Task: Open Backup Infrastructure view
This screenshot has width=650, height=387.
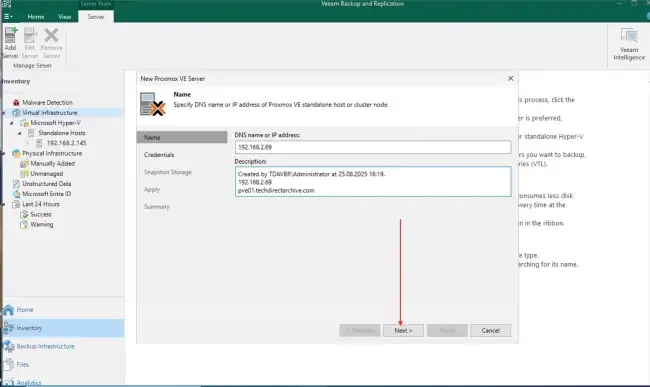Action: pyautogui.click(x=45, y=346)
